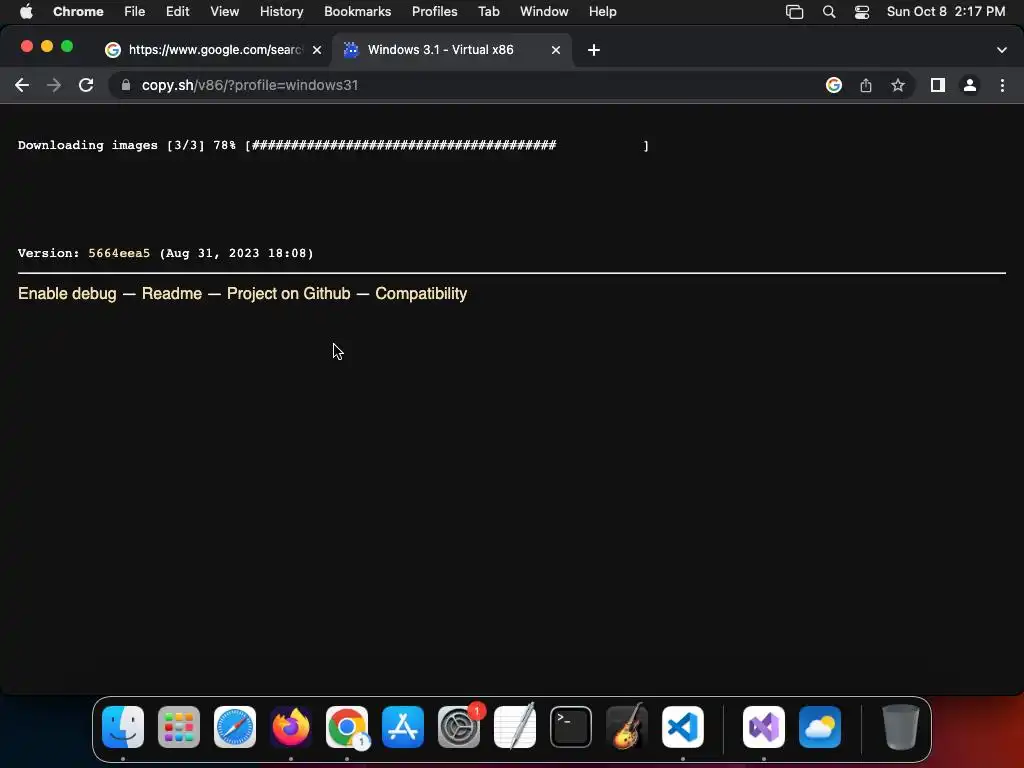Click the lock icon in the address bar
Screen dimensions: 1024x768
point(125,85)
